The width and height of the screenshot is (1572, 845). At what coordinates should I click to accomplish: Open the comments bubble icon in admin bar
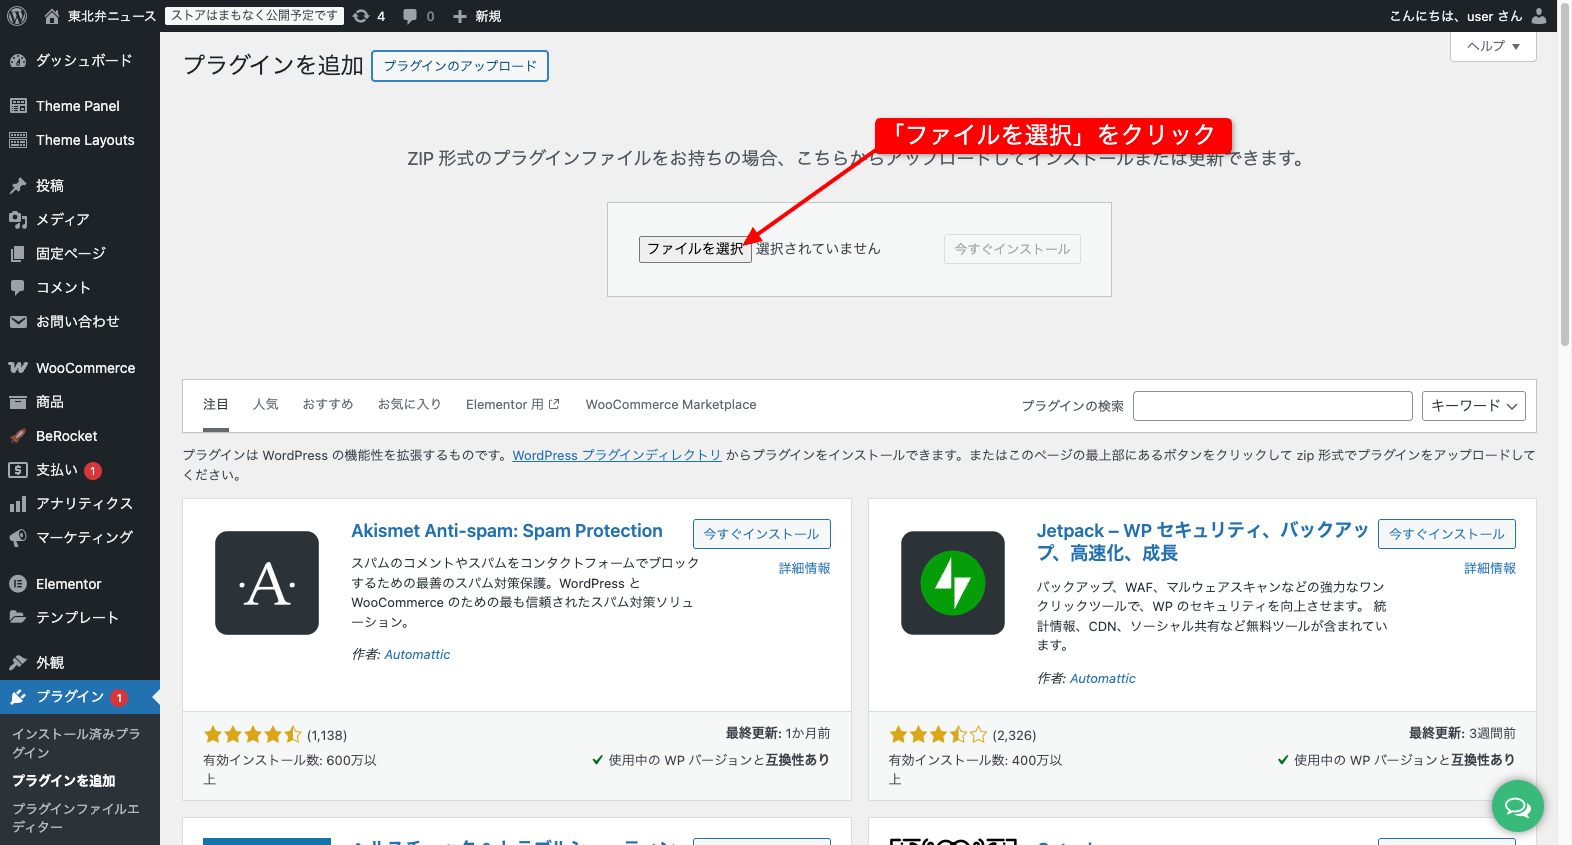point(410,17)
